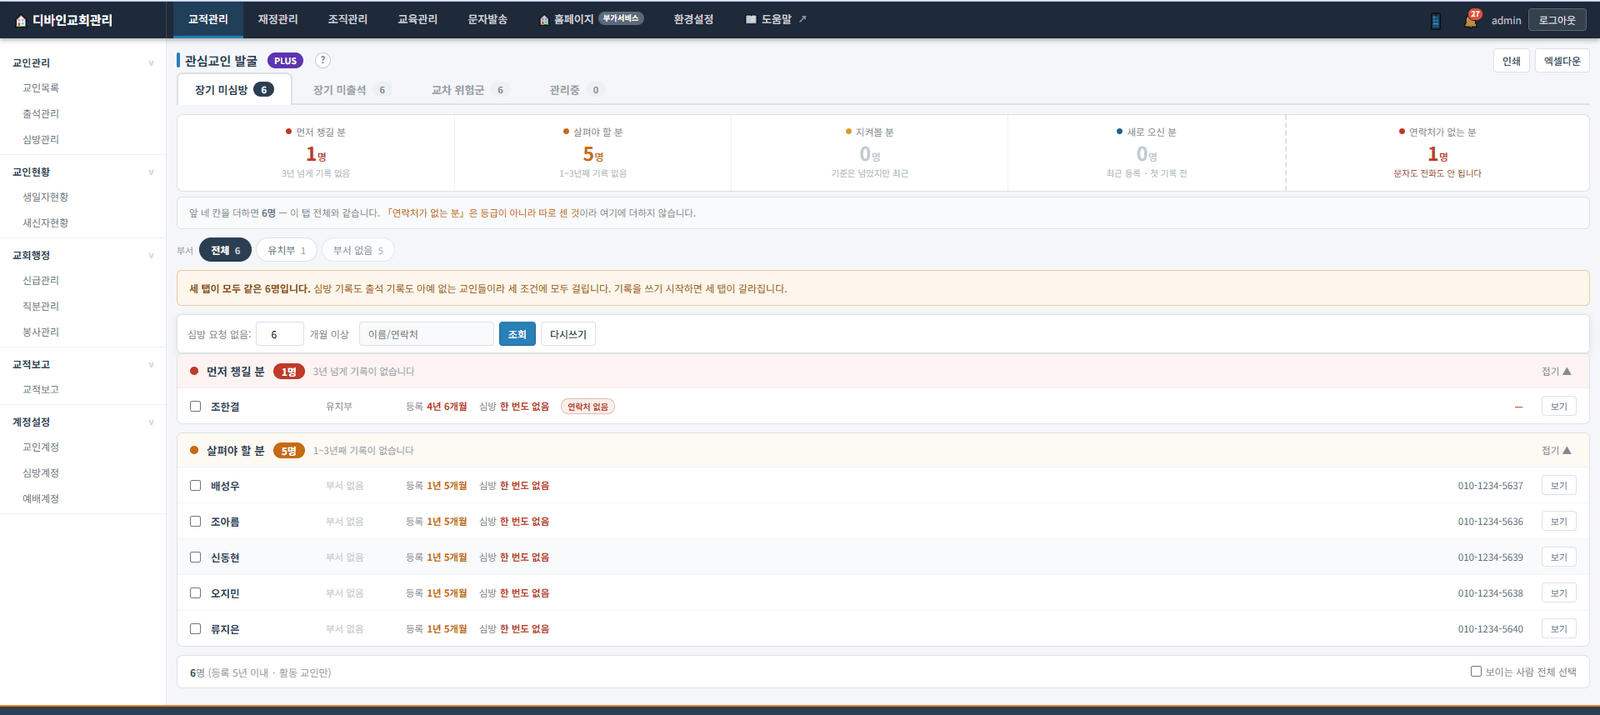The height and width of the screenshot is (715, 1600).
Task: Open the 교차 위험군 tab
Action: click(x=469, y=90)
